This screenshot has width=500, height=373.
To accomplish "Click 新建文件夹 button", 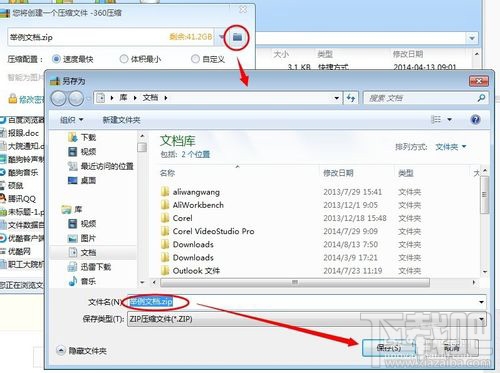I will point(121,120).
